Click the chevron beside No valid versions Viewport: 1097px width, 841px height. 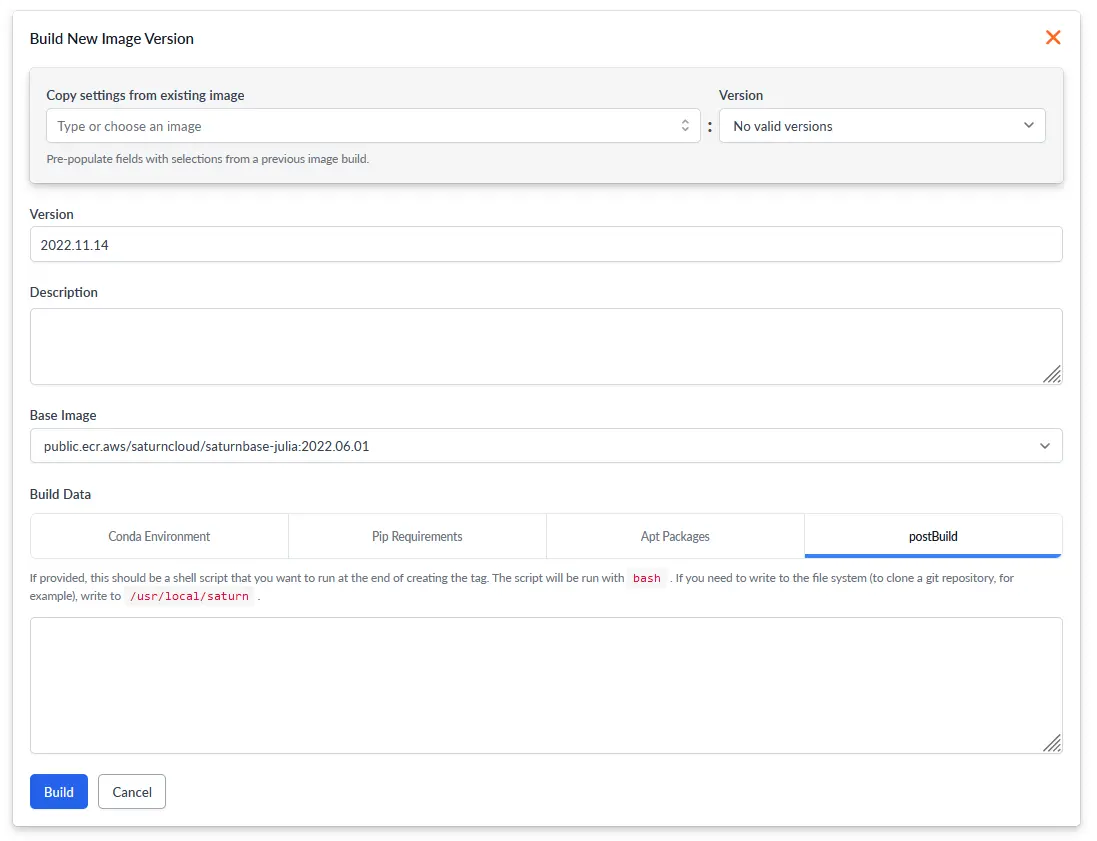point(1029,126)
